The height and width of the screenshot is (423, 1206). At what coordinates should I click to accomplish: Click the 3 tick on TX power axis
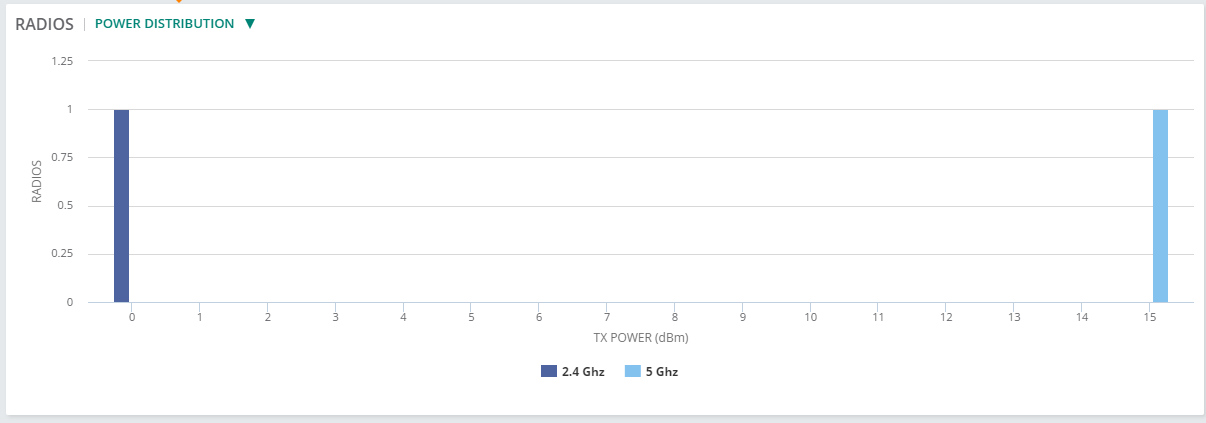click(x=335, y=317)
